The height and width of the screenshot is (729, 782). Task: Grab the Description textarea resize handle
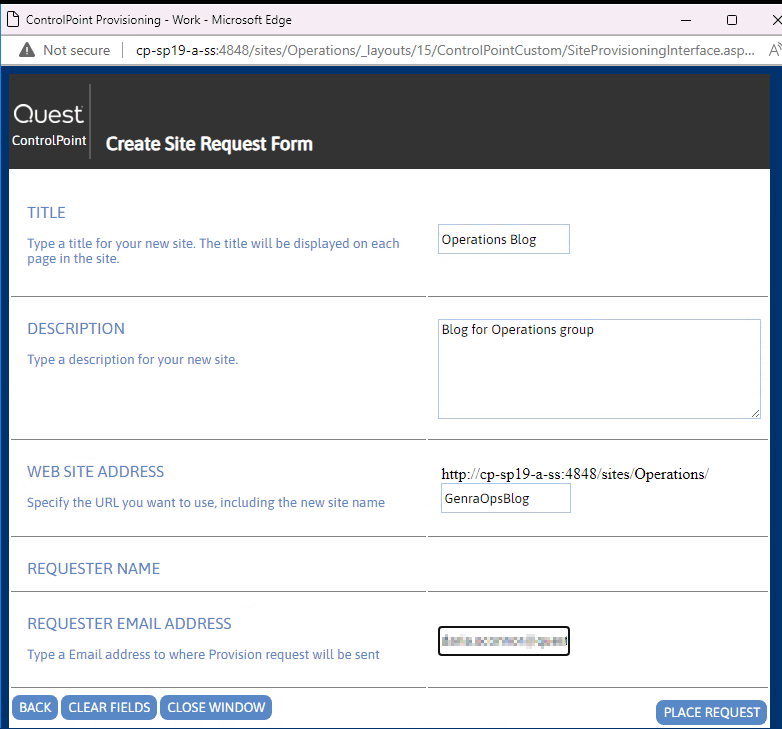click(x=755, y=413)
